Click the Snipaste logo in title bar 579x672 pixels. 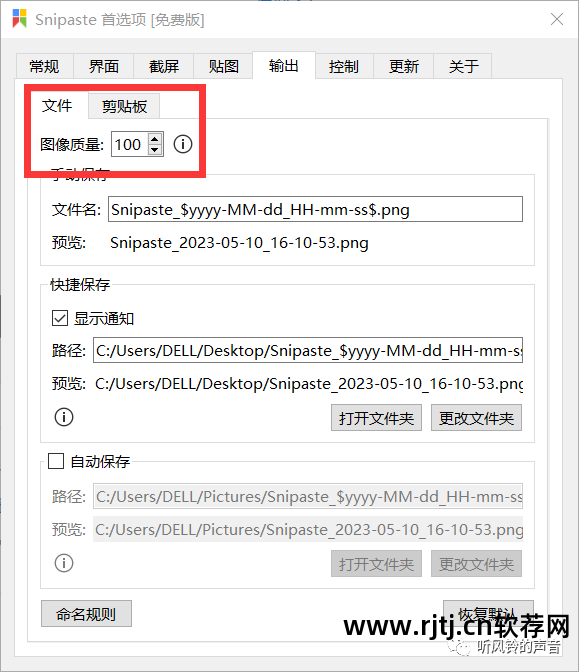pyautogui.click(x=20, y=19)
